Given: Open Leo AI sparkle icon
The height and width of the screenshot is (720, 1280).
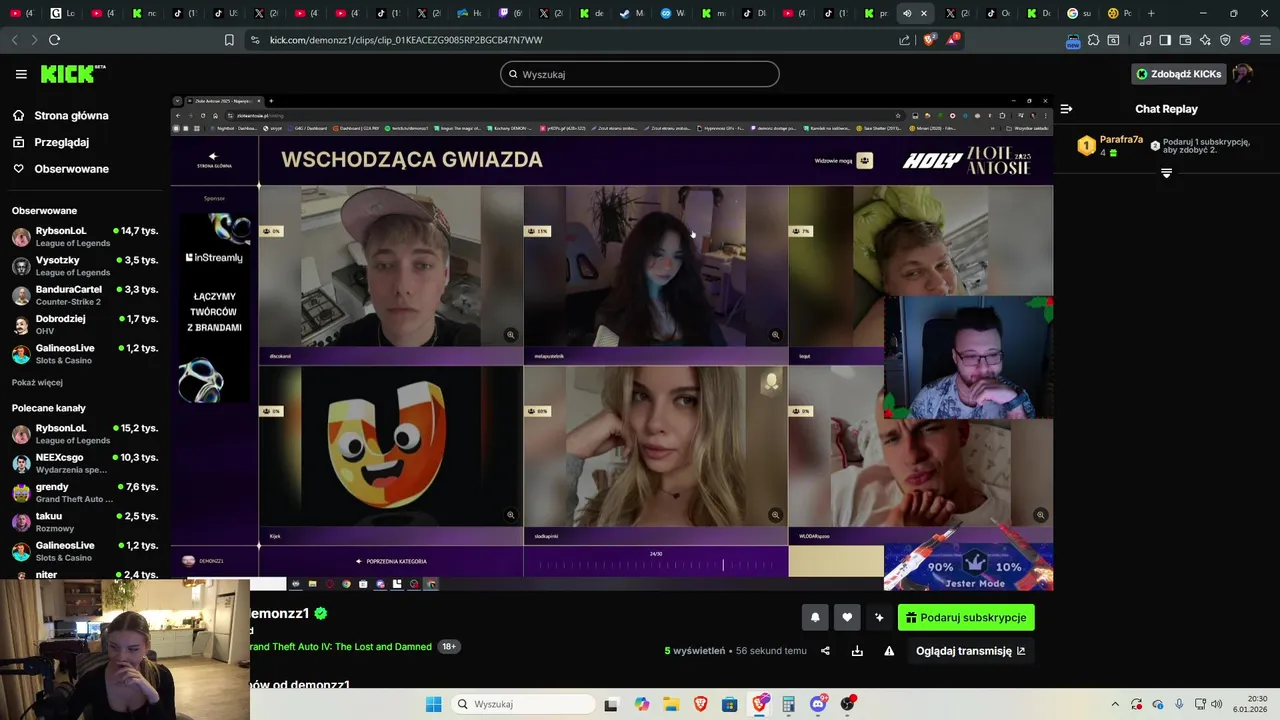Looking at the screenshot, I should [1205, 40].
